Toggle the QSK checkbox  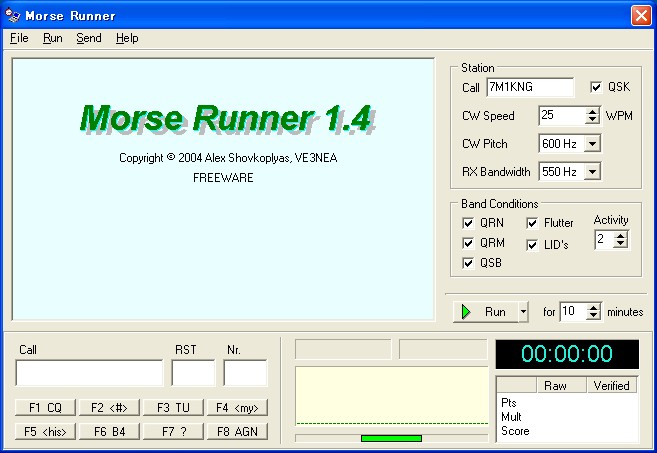pos(596,87)
